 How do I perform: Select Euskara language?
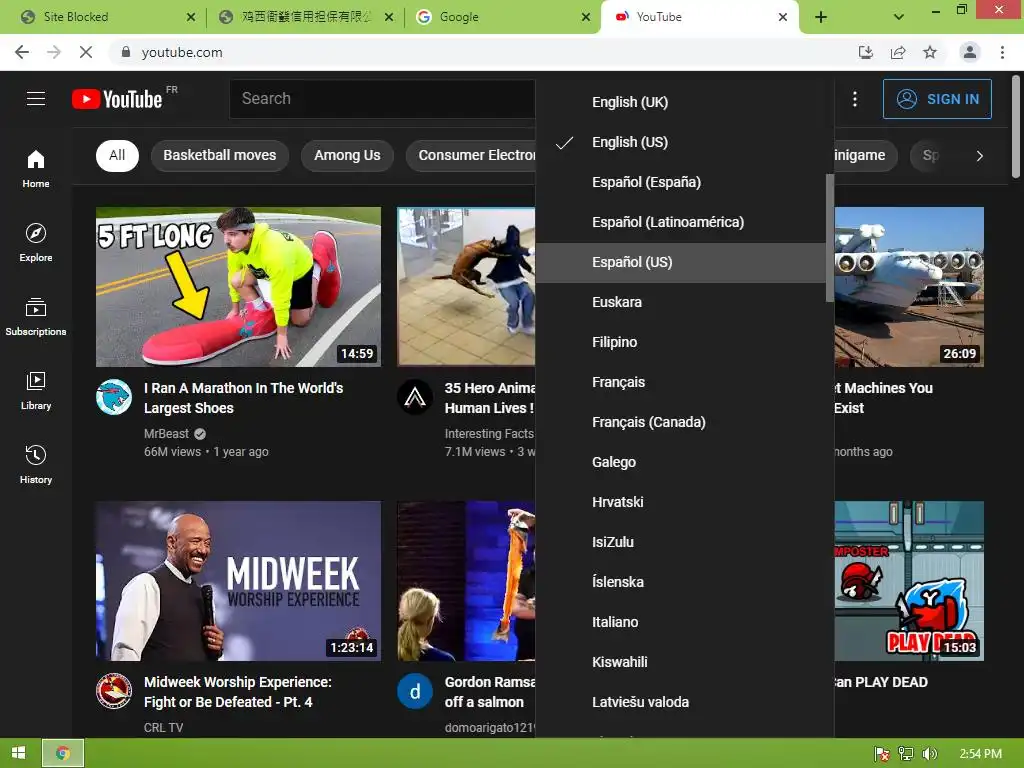pyautogui.click(x=680, y=302)
